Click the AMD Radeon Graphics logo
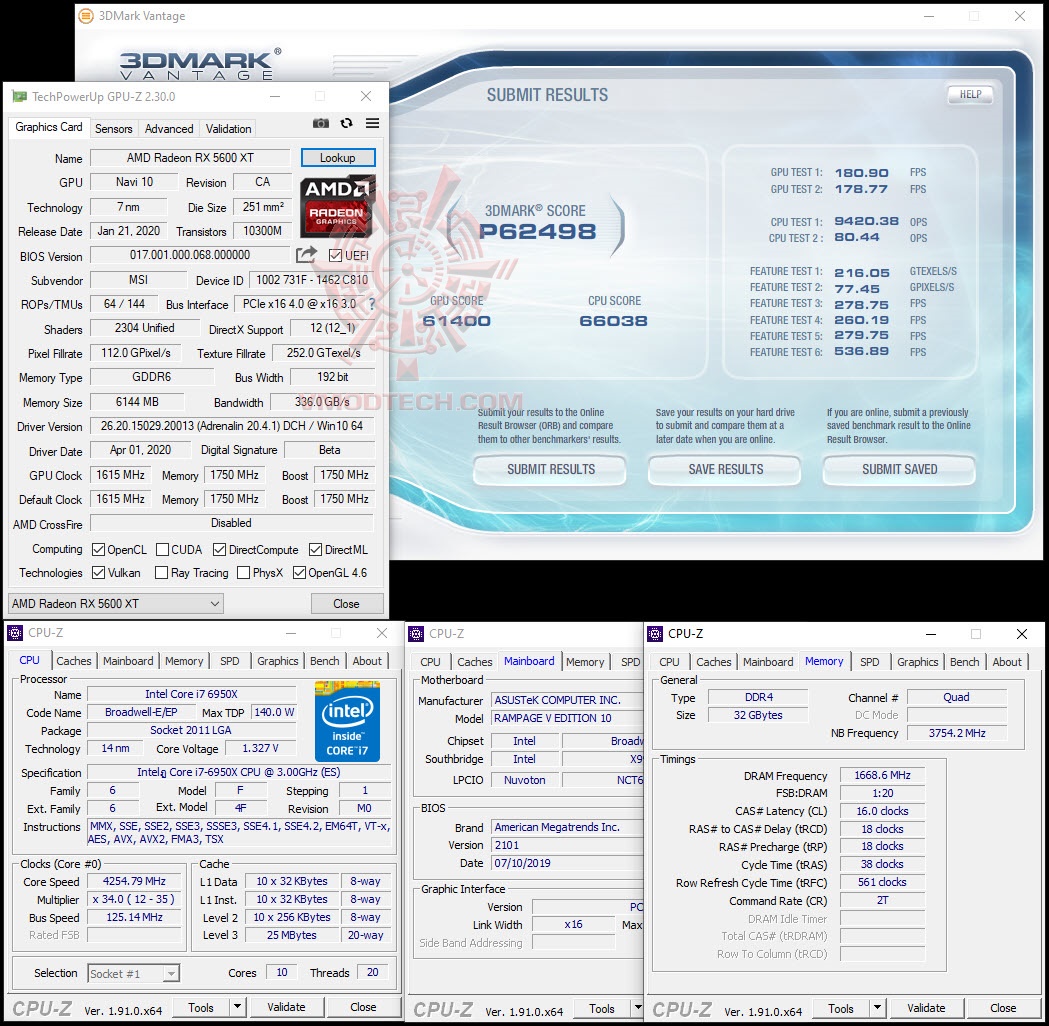 337,206
